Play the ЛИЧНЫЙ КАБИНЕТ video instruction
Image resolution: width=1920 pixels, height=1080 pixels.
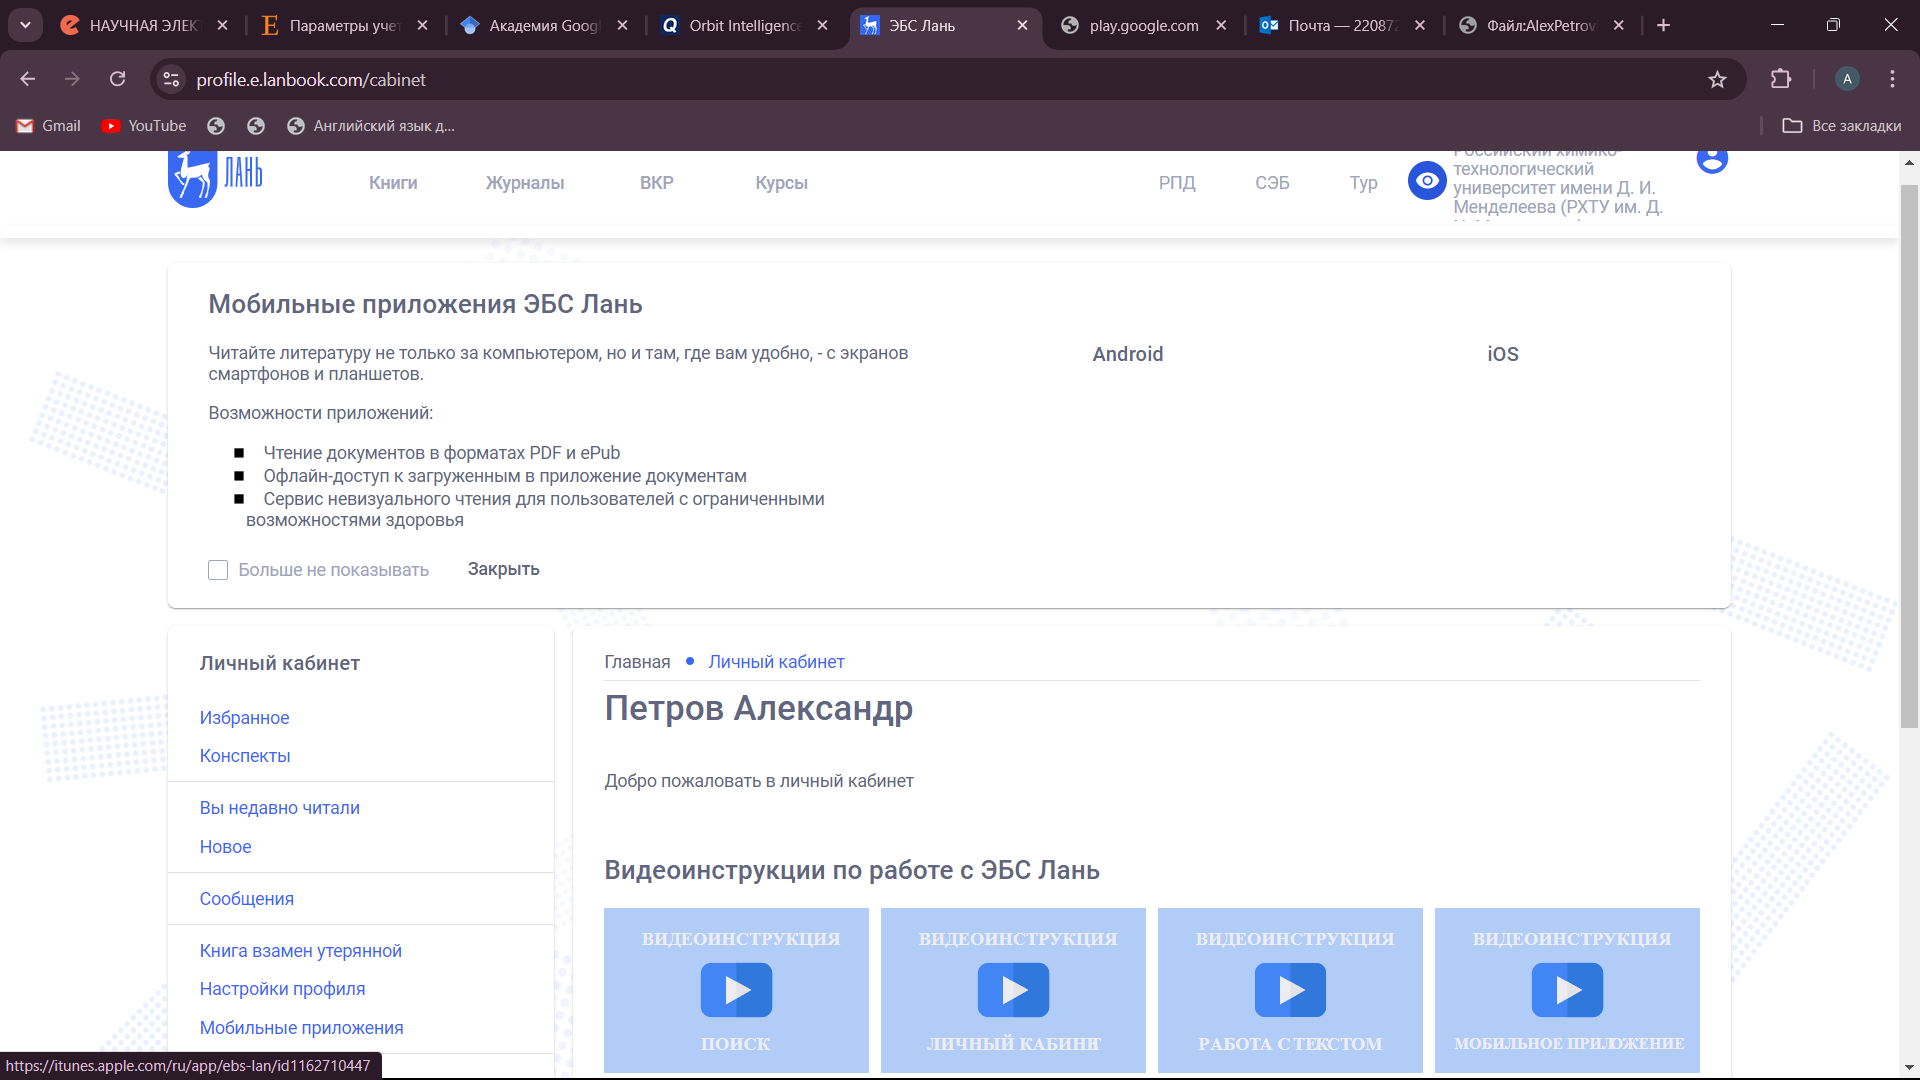click(x=1013, y=990)
